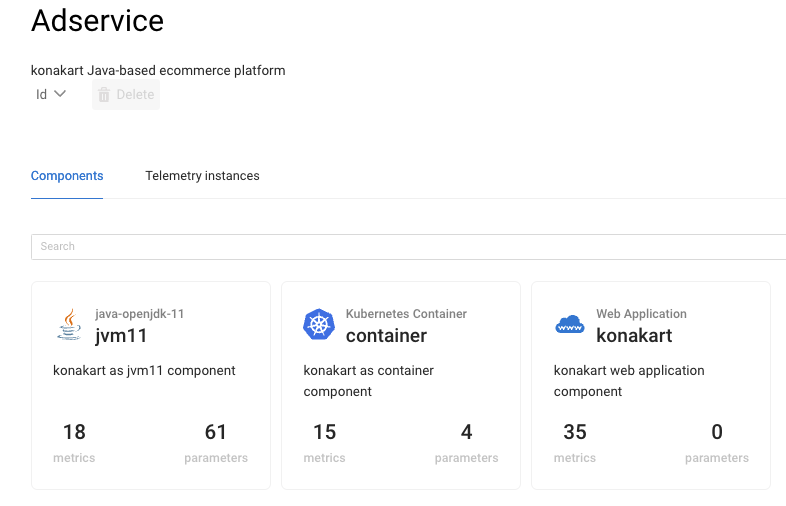Expand the Id dropdown chevron
786x506 pixels.
[x=60, y=94]
